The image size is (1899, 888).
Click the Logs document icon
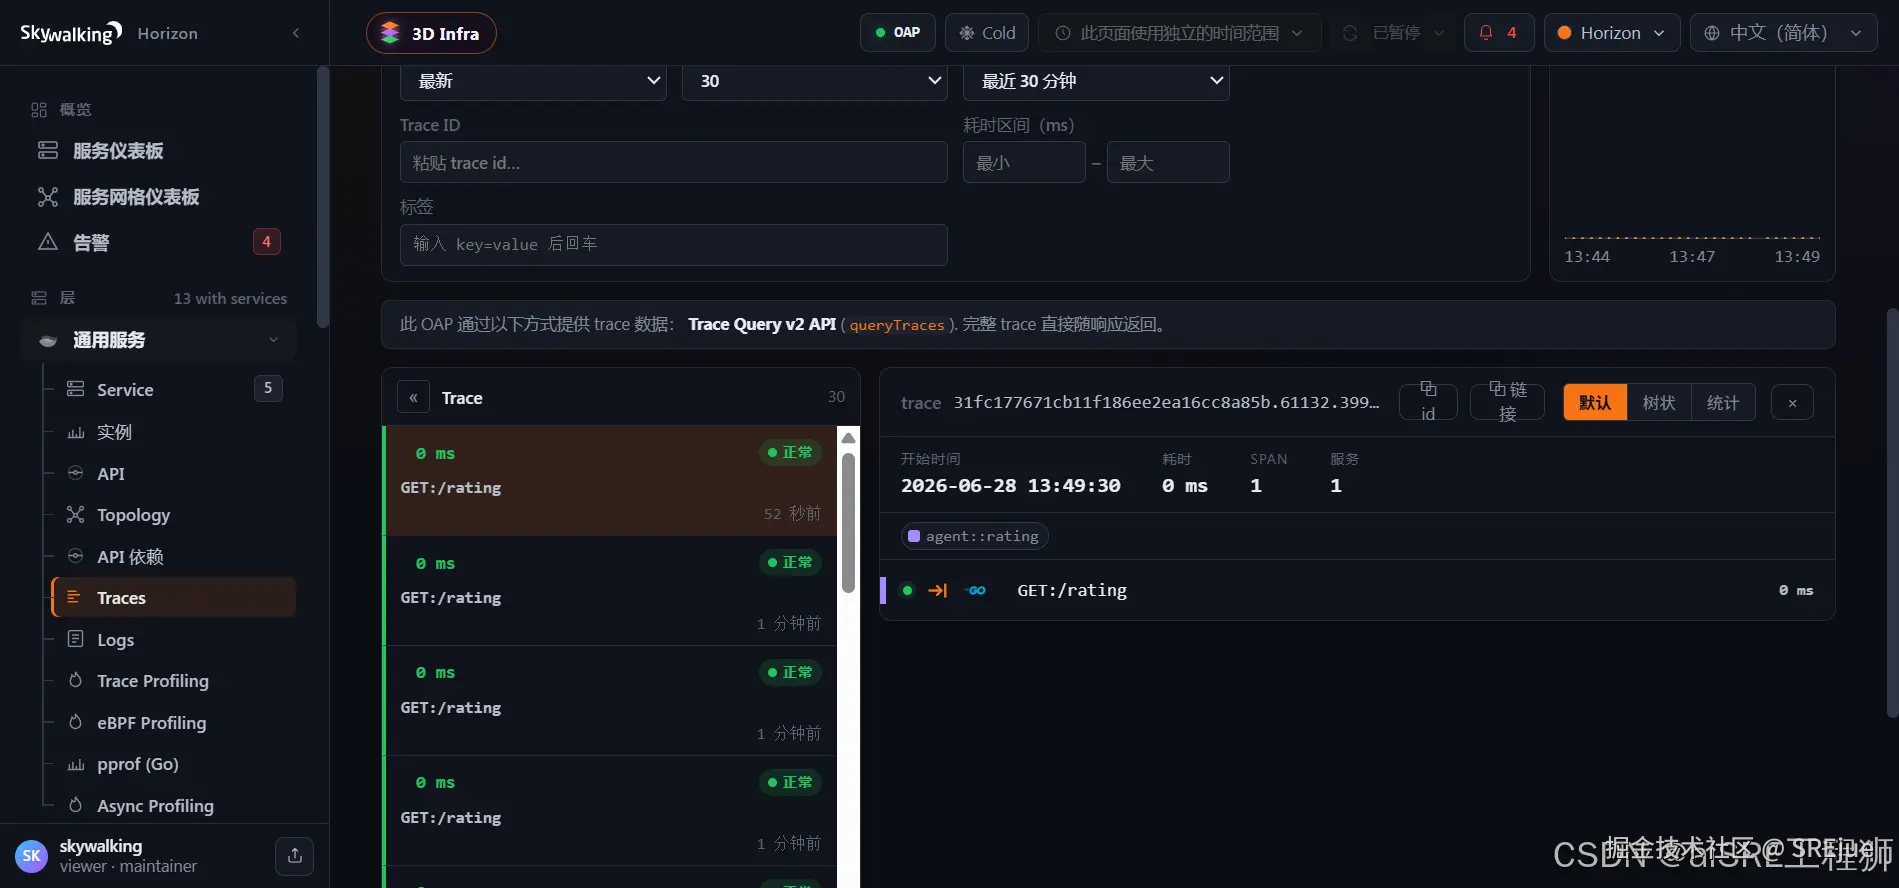point(75,638)
